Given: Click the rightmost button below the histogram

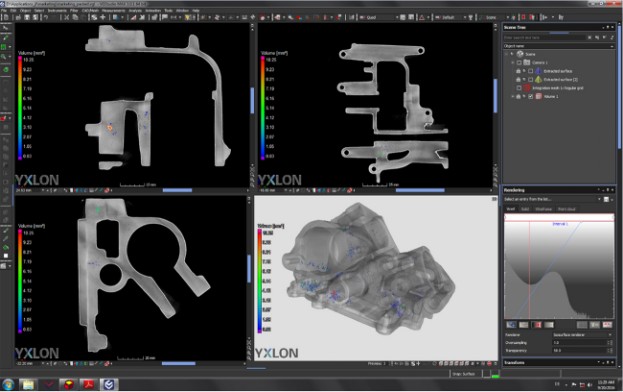Looking at the screenshot, I should [x=607, y=325].
